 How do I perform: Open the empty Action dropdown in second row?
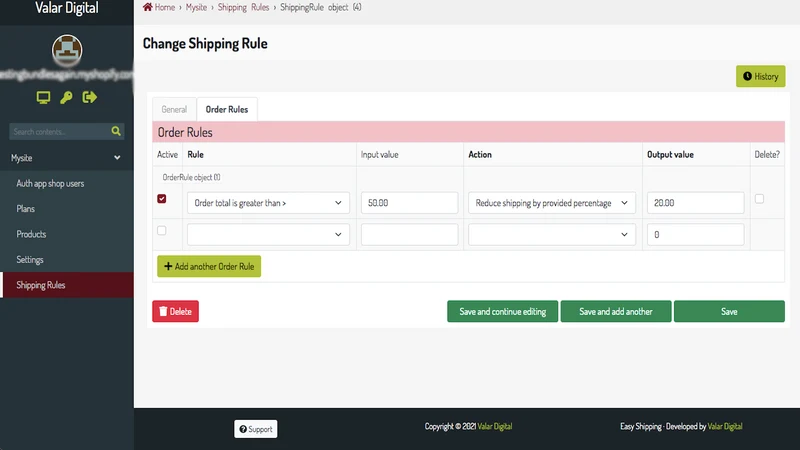point(552,234)
